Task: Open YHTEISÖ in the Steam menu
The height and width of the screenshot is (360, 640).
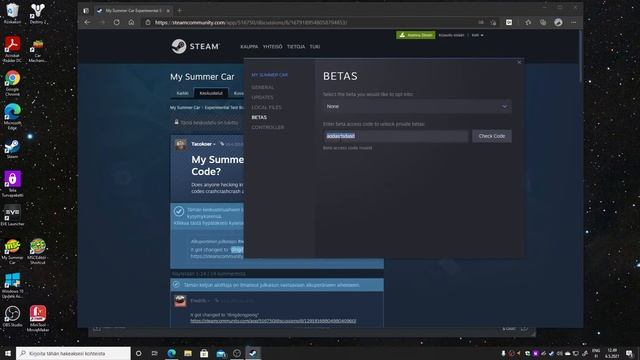Action: [x=272, y=47]
